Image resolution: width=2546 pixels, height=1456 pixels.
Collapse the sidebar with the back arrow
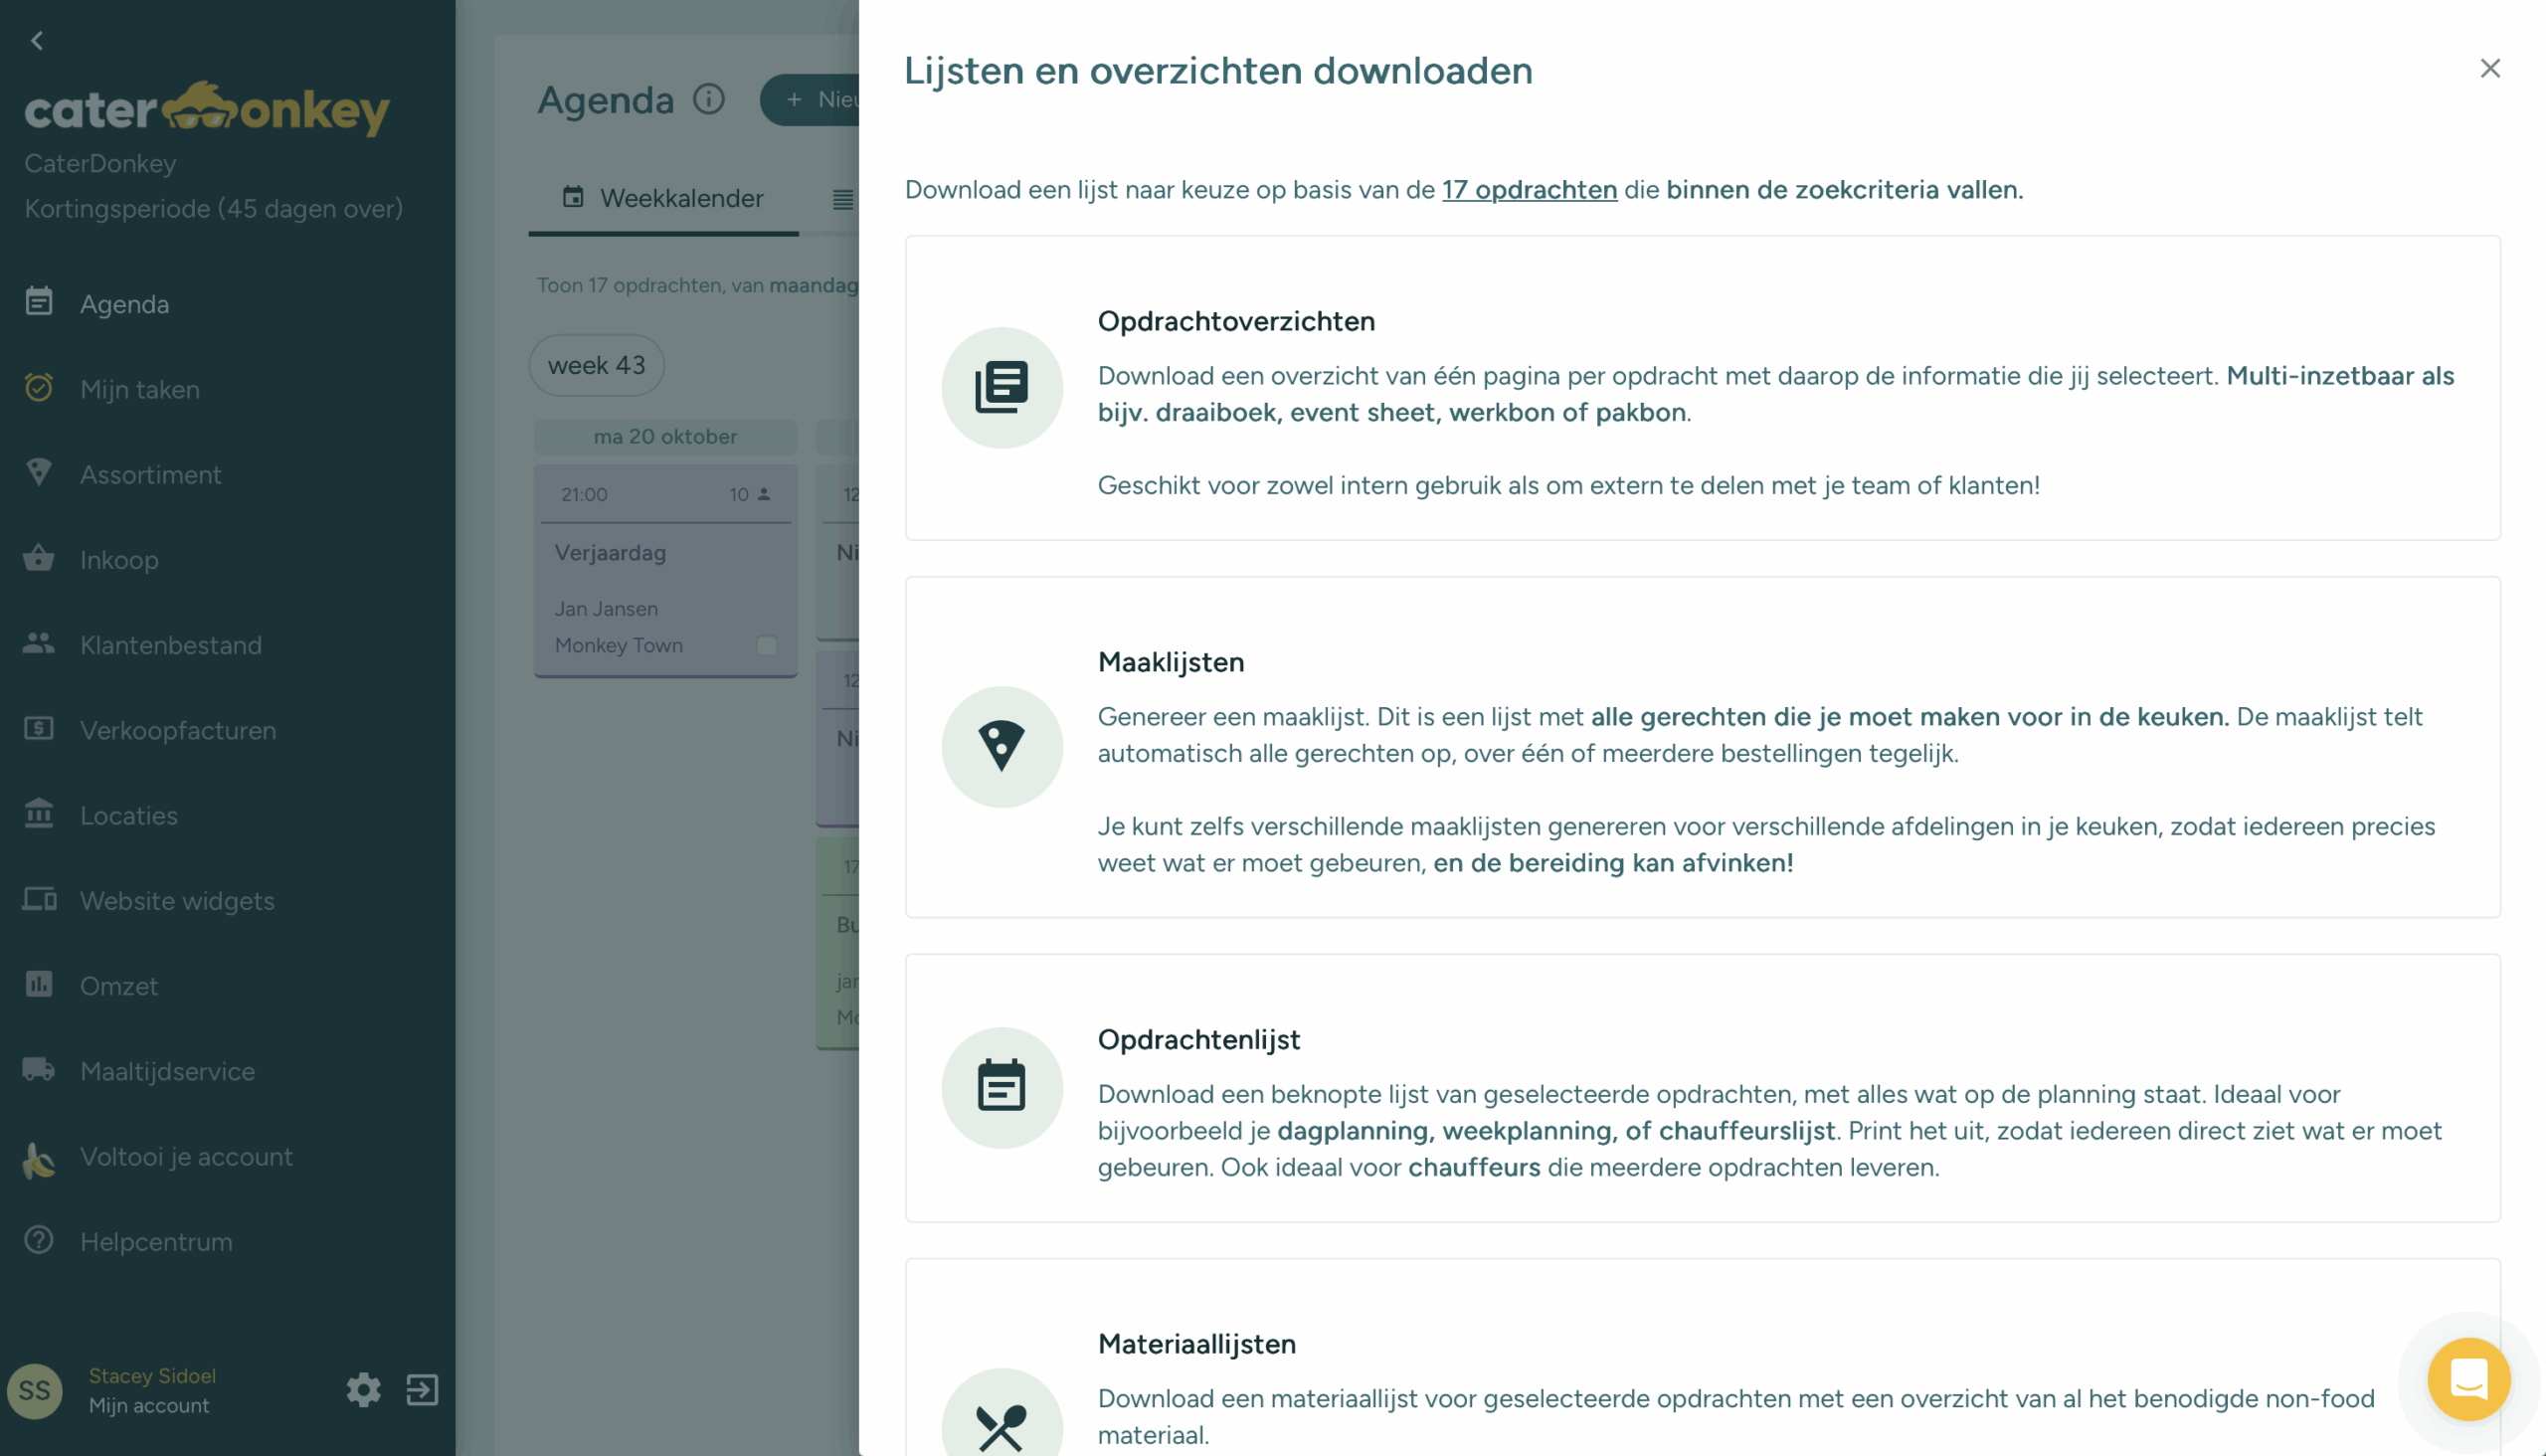38,40
